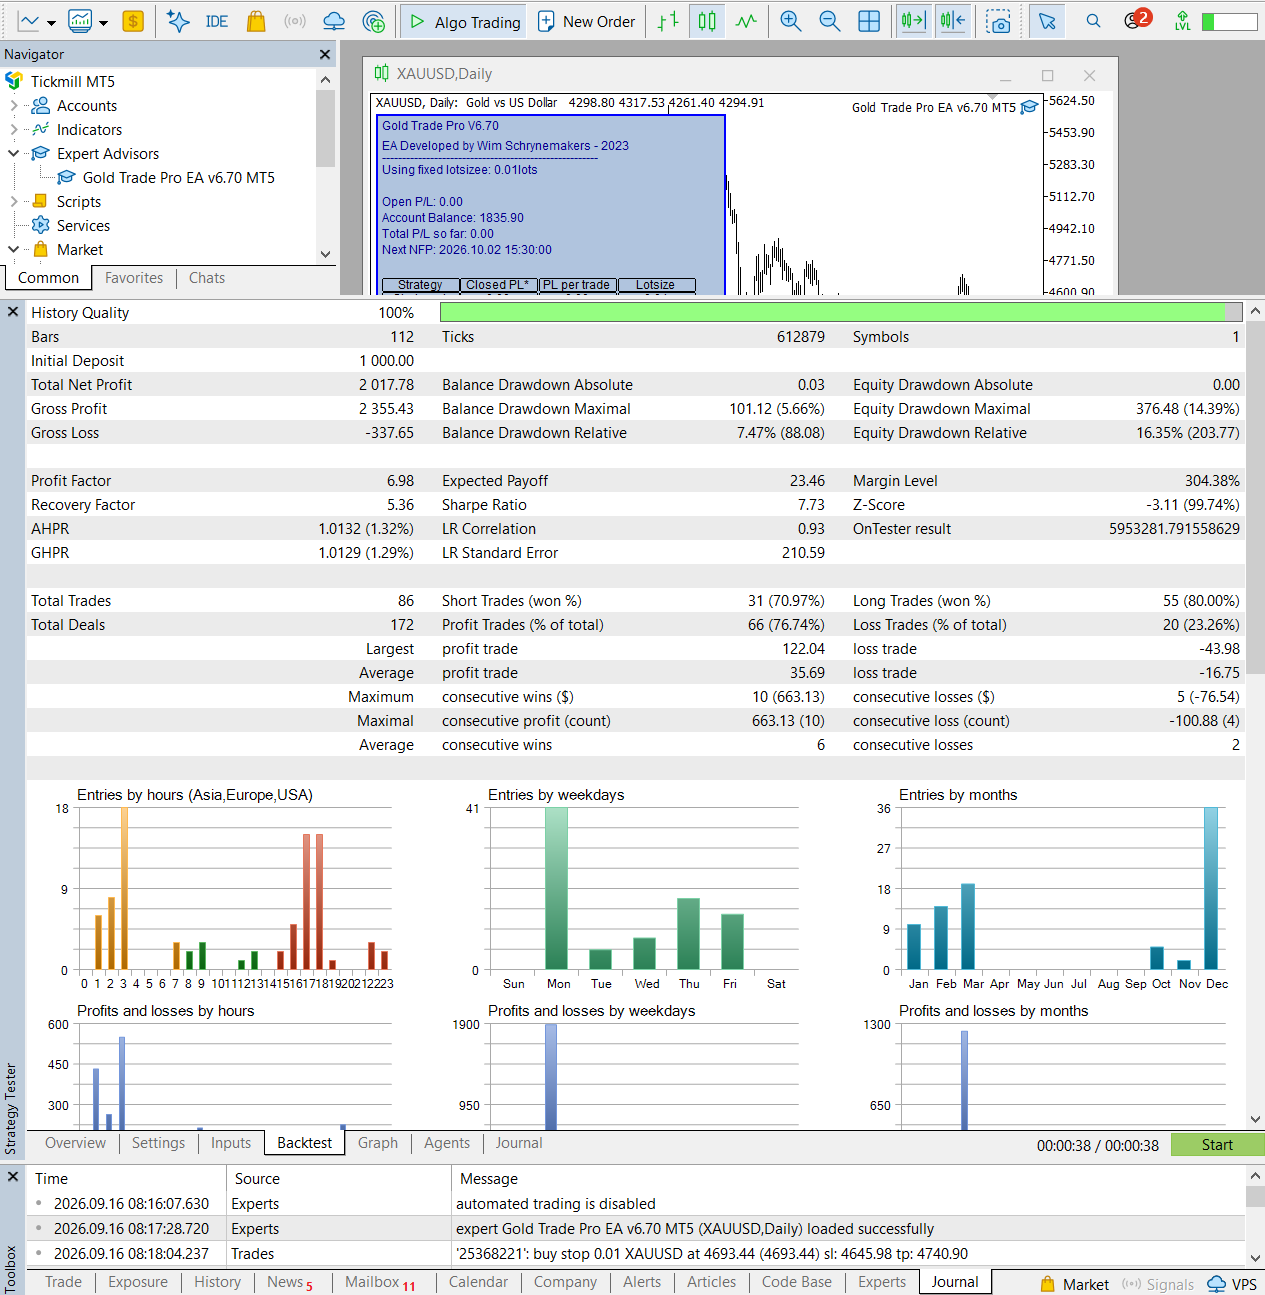Click the green Start button
The width and height of the screenshot is (1265, 1295).
tap(1217, 1145)
